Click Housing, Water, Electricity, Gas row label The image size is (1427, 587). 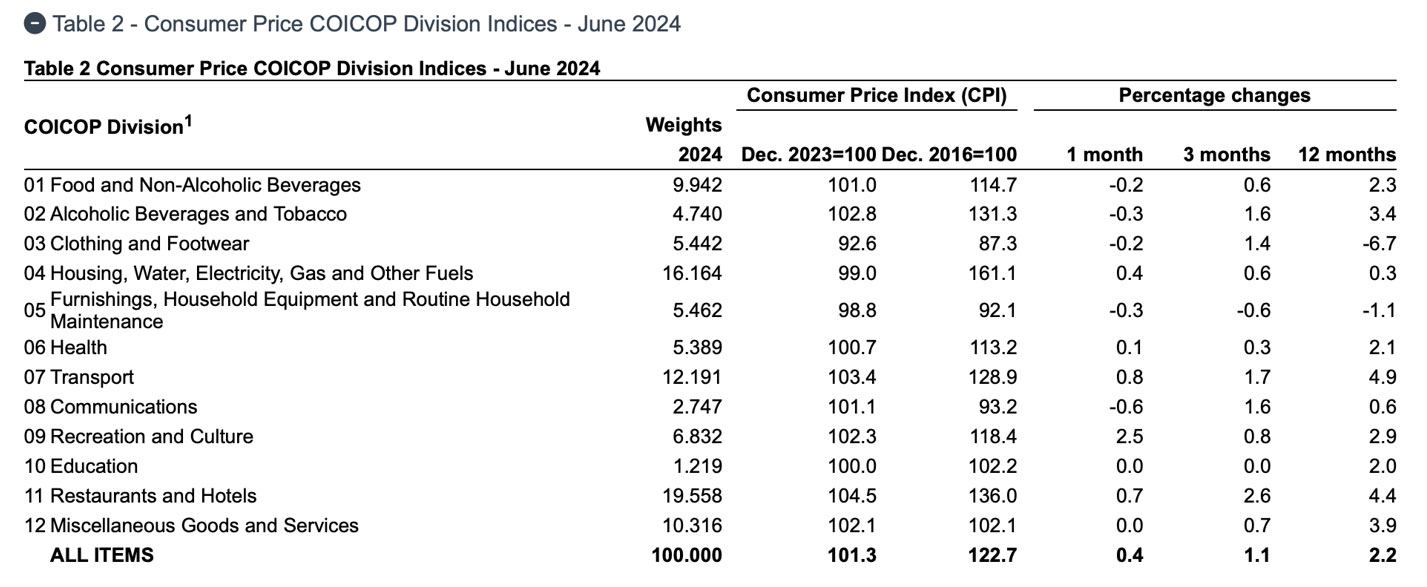tap(261, 273)
